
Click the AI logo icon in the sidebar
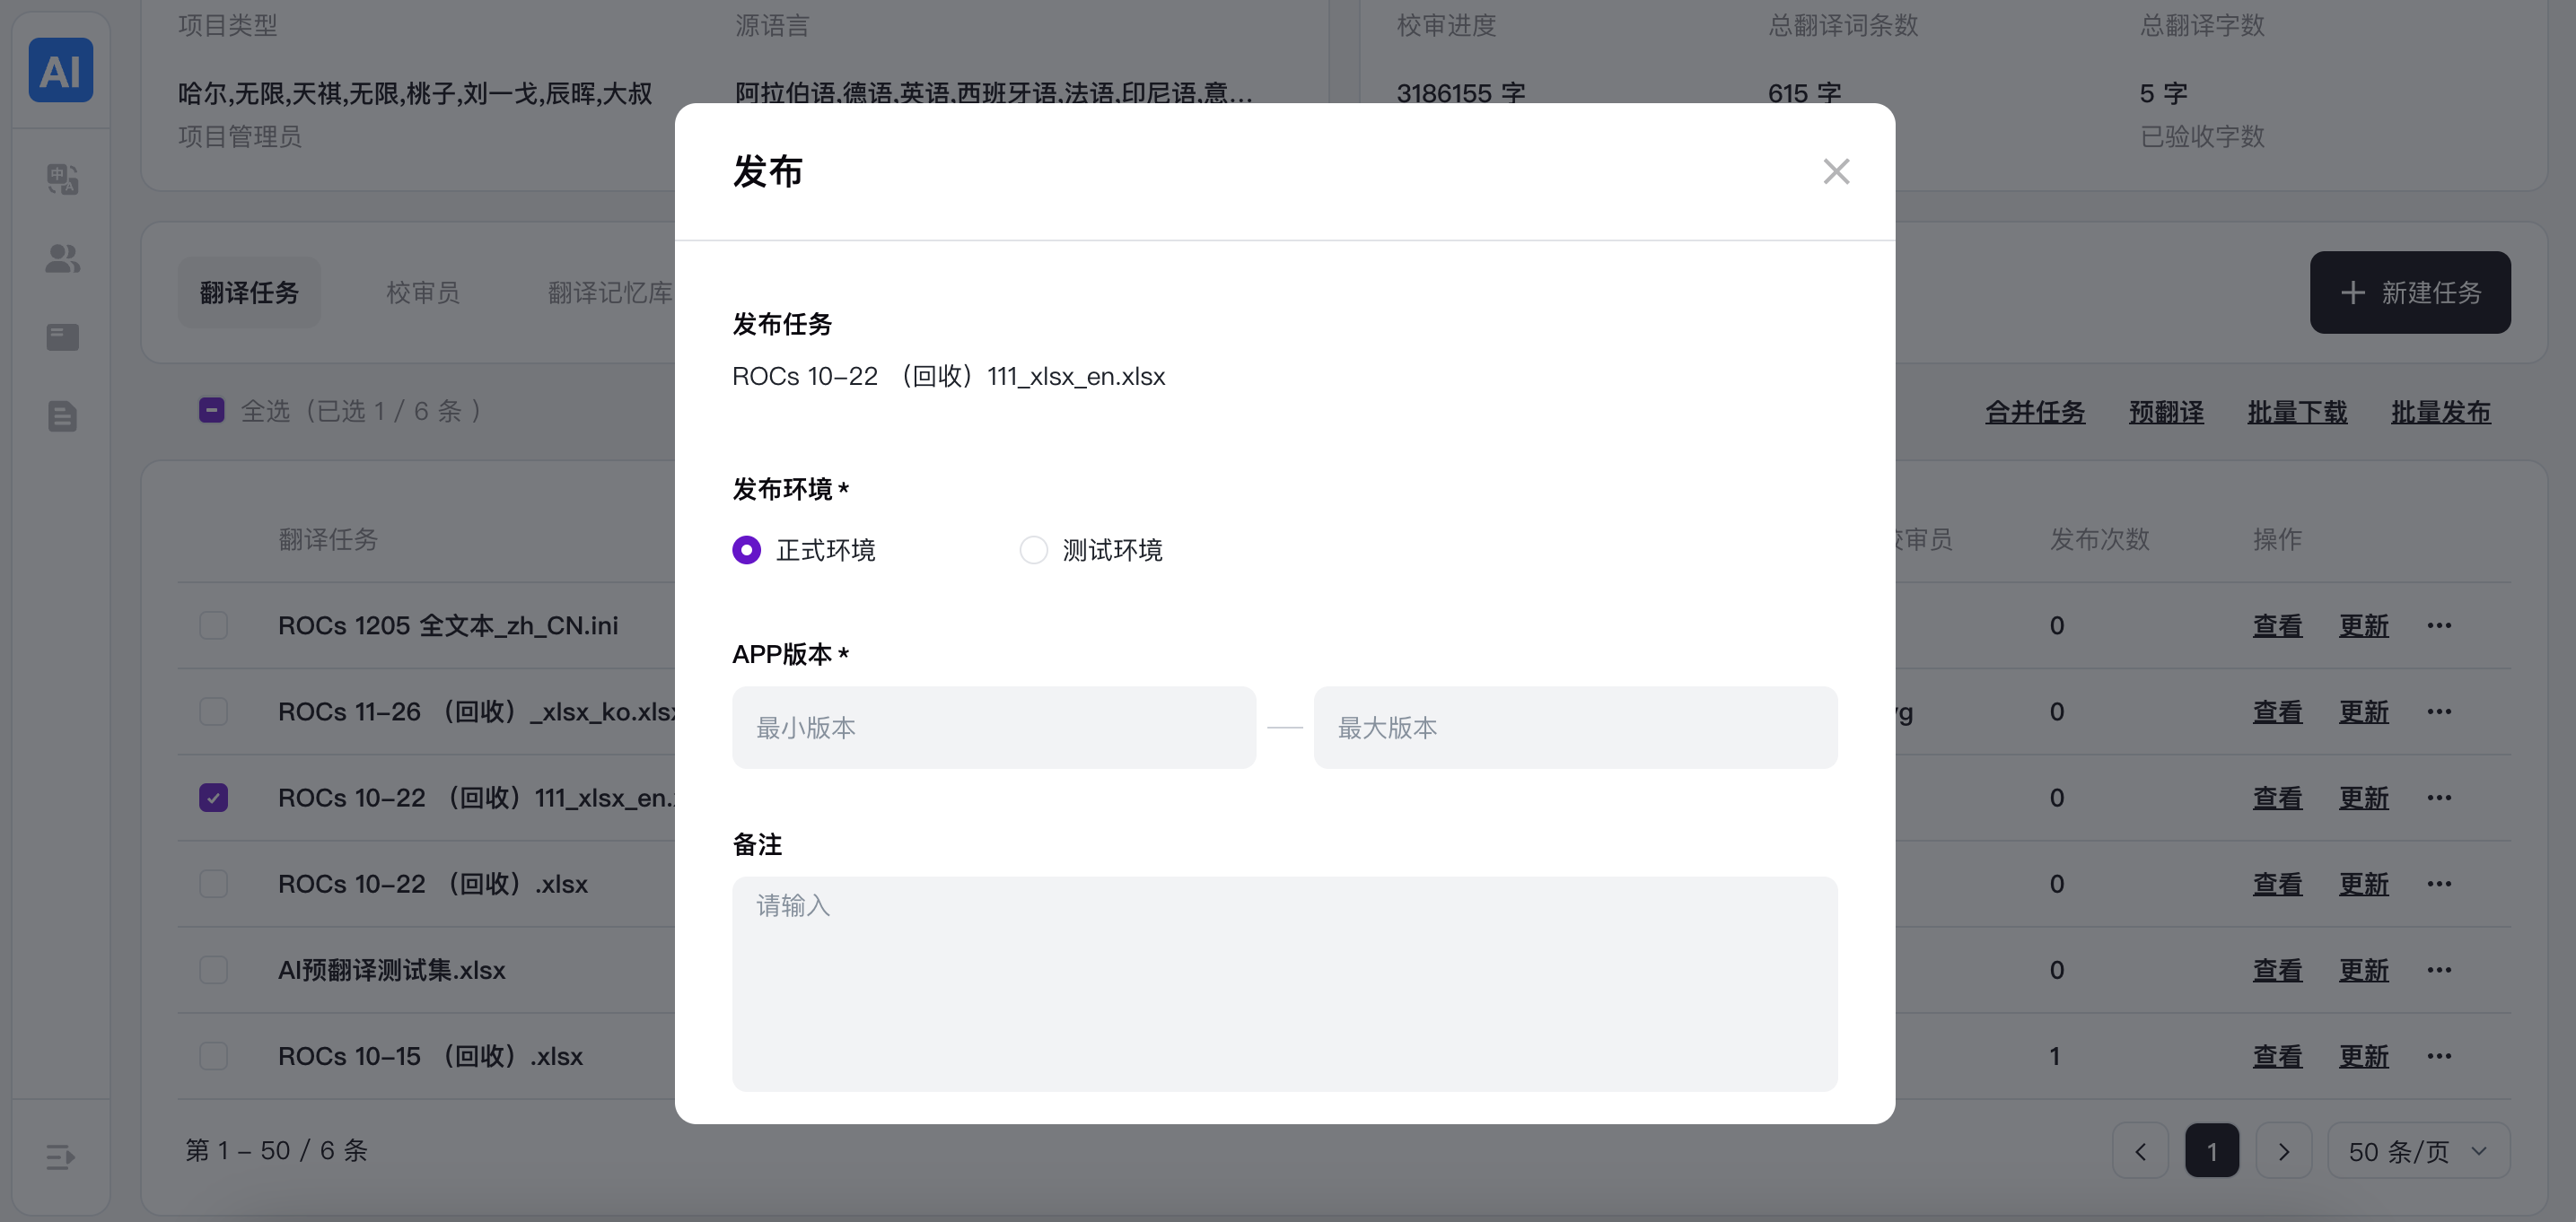(60, 70)
